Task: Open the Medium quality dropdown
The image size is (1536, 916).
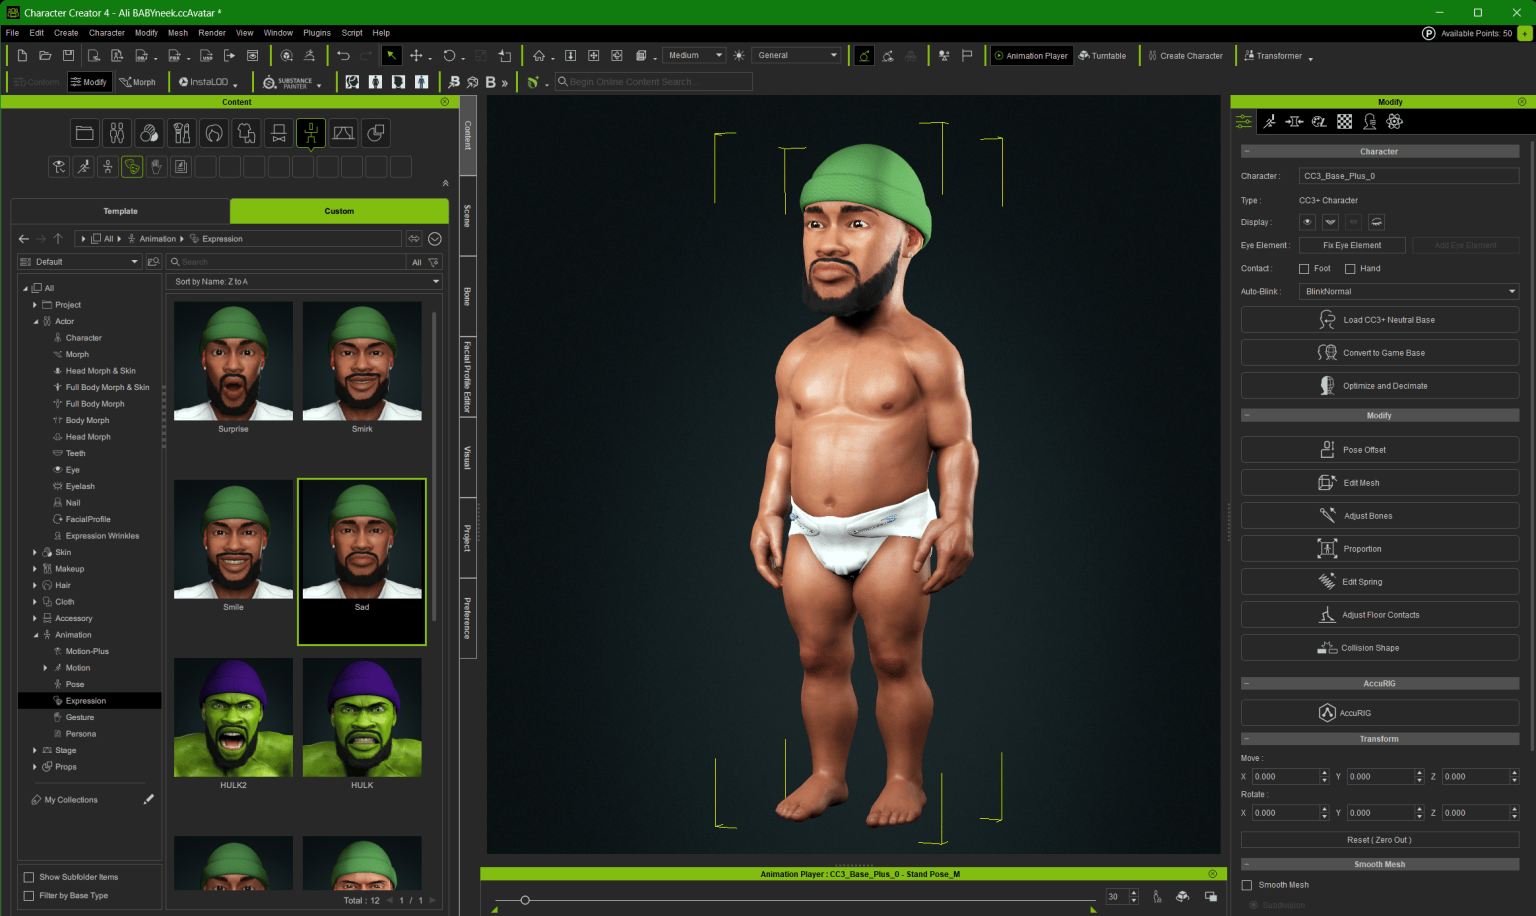Action: click(x=695, y=56)
